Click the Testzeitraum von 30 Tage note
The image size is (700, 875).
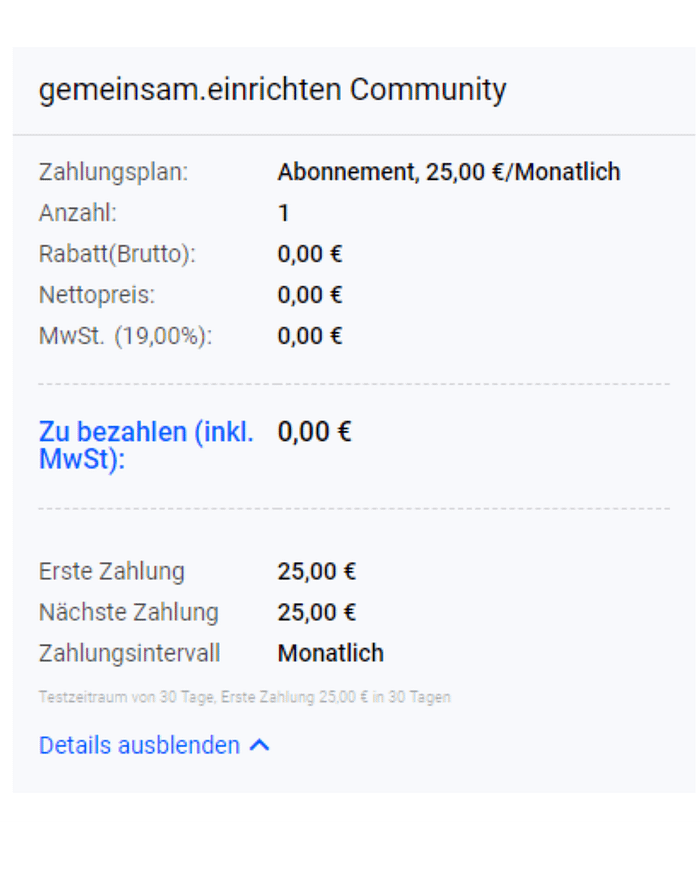(244, 697)
